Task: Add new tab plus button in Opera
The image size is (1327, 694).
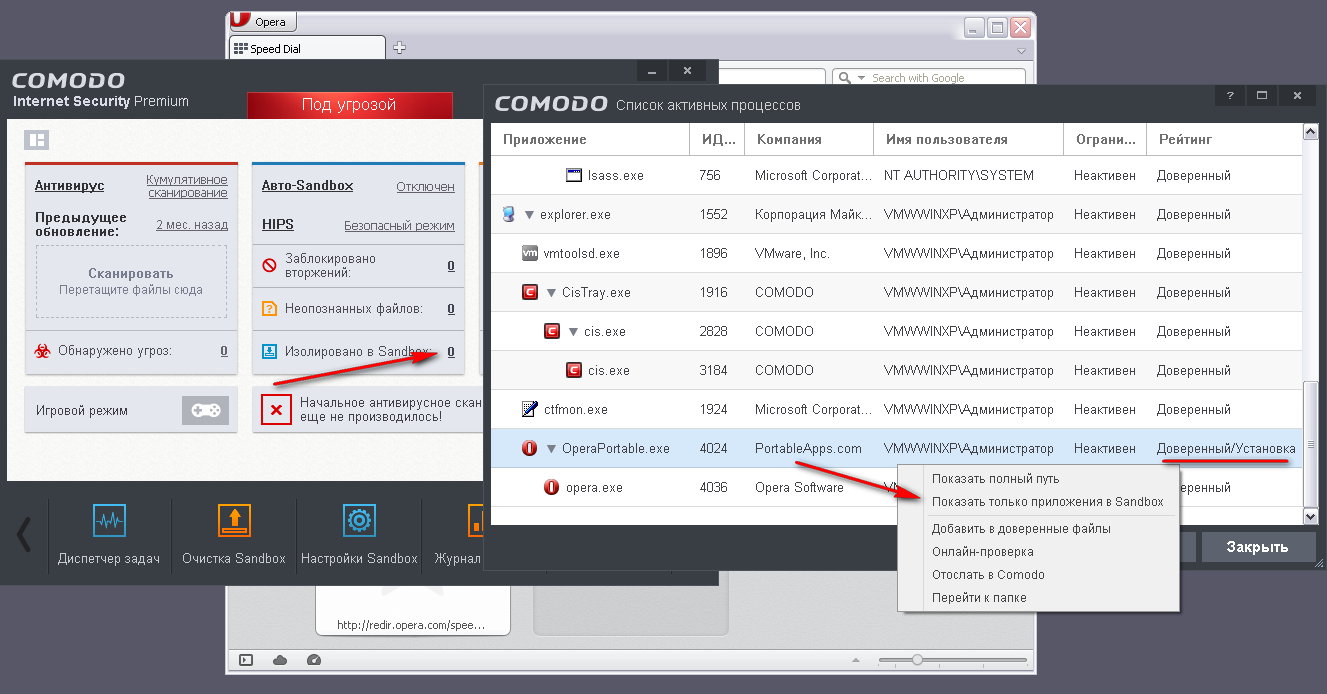Action: click(399, 47)
